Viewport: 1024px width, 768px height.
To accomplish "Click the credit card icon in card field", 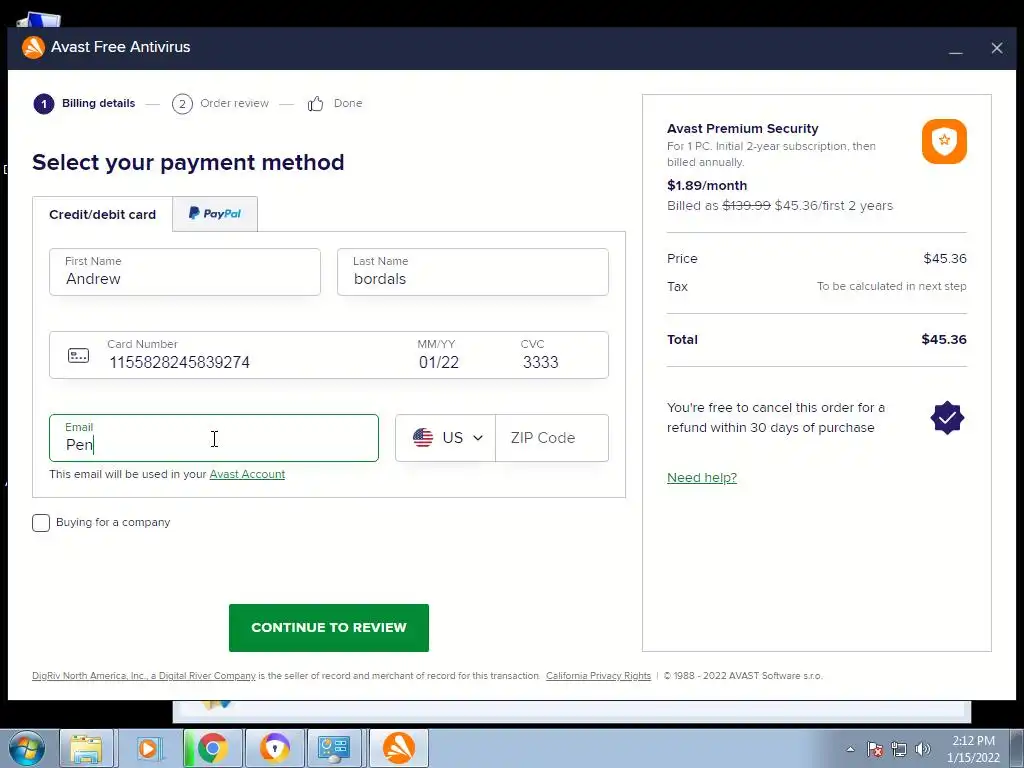I will (78, 355).
